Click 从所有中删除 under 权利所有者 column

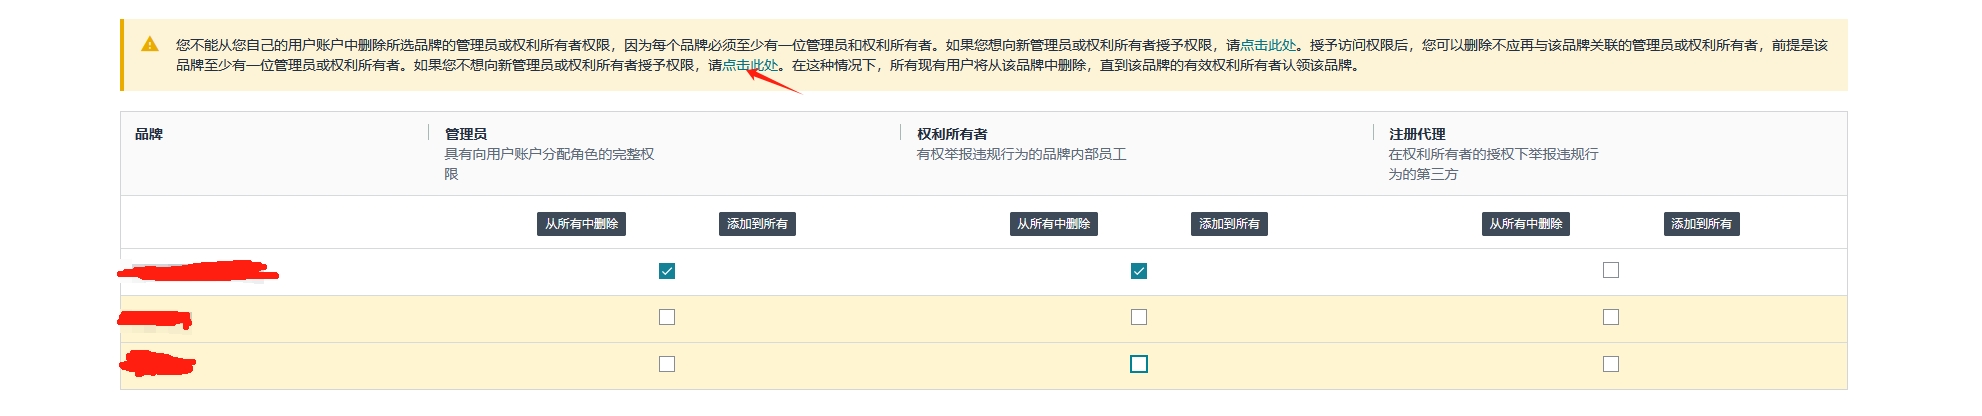point(1053,224)
